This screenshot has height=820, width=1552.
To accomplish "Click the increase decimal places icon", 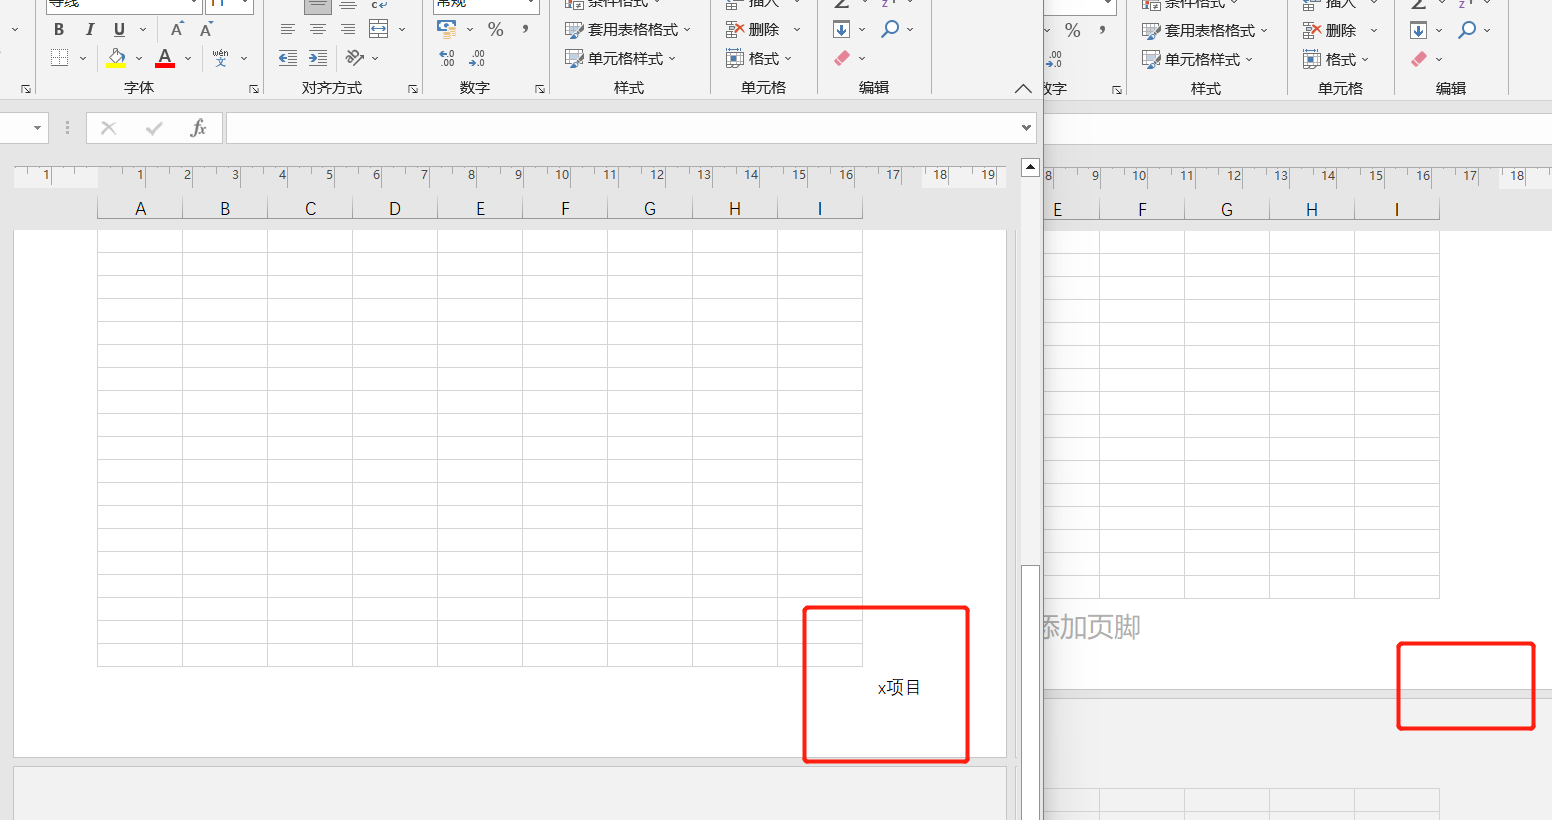I will [446, 57].
